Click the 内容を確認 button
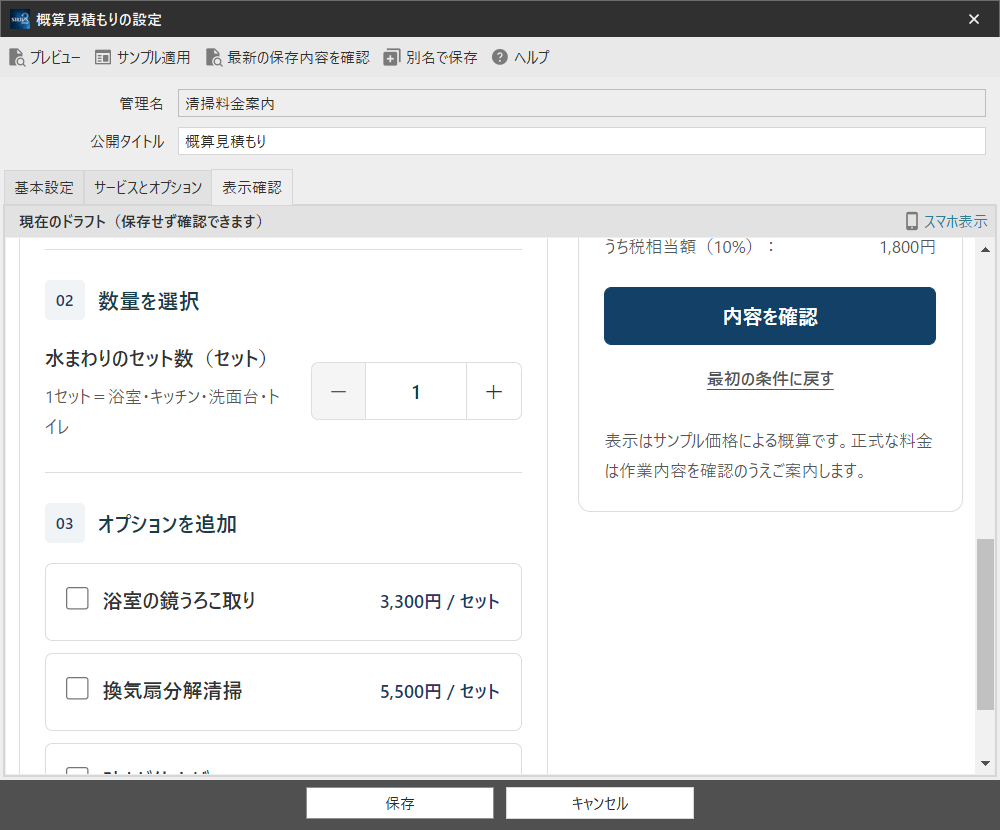 click(770, 316)
